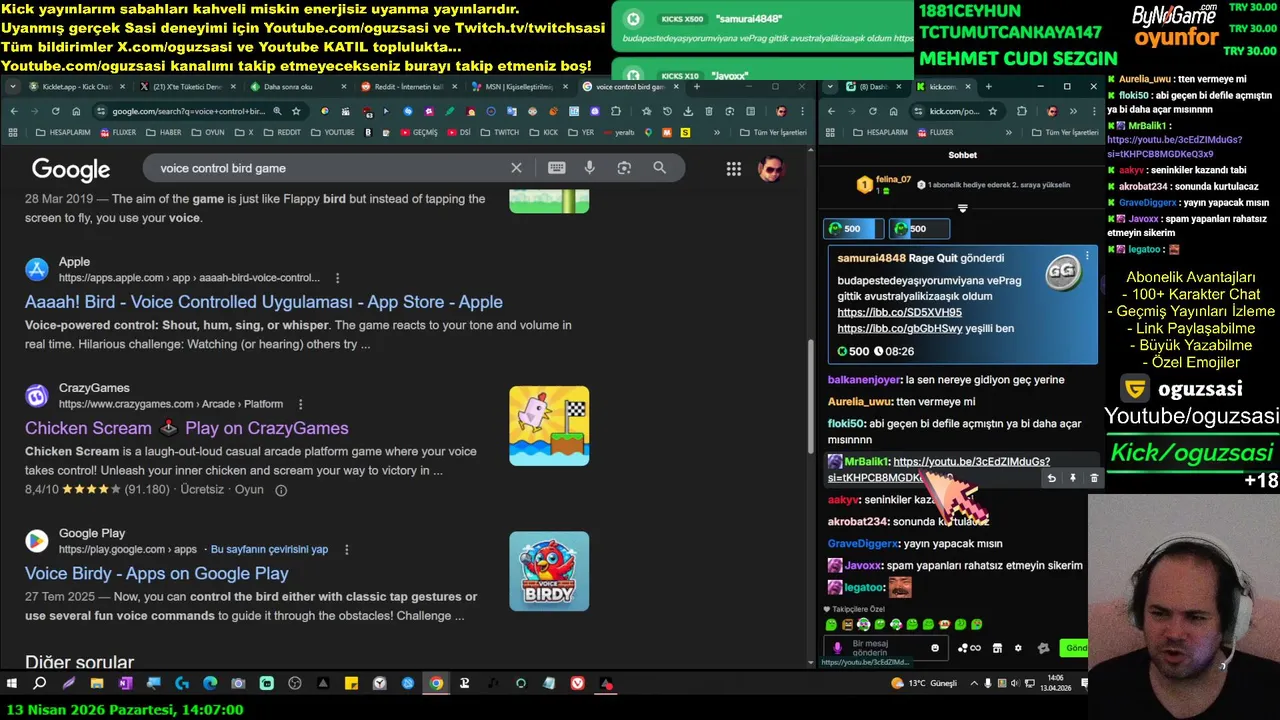Open options for Google Play search result
The image size is (1280, 720).
(347, 550)
